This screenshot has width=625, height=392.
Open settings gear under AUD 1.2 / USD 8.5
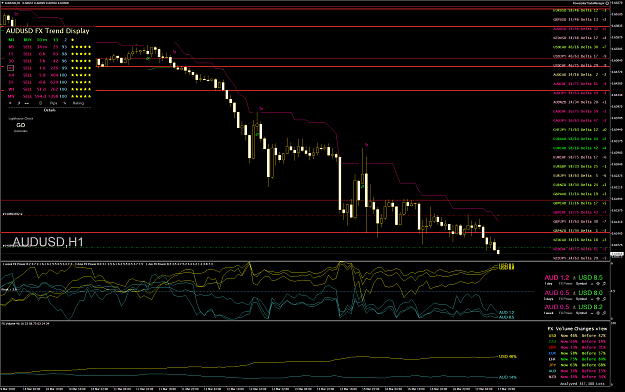tap(598, 284)
